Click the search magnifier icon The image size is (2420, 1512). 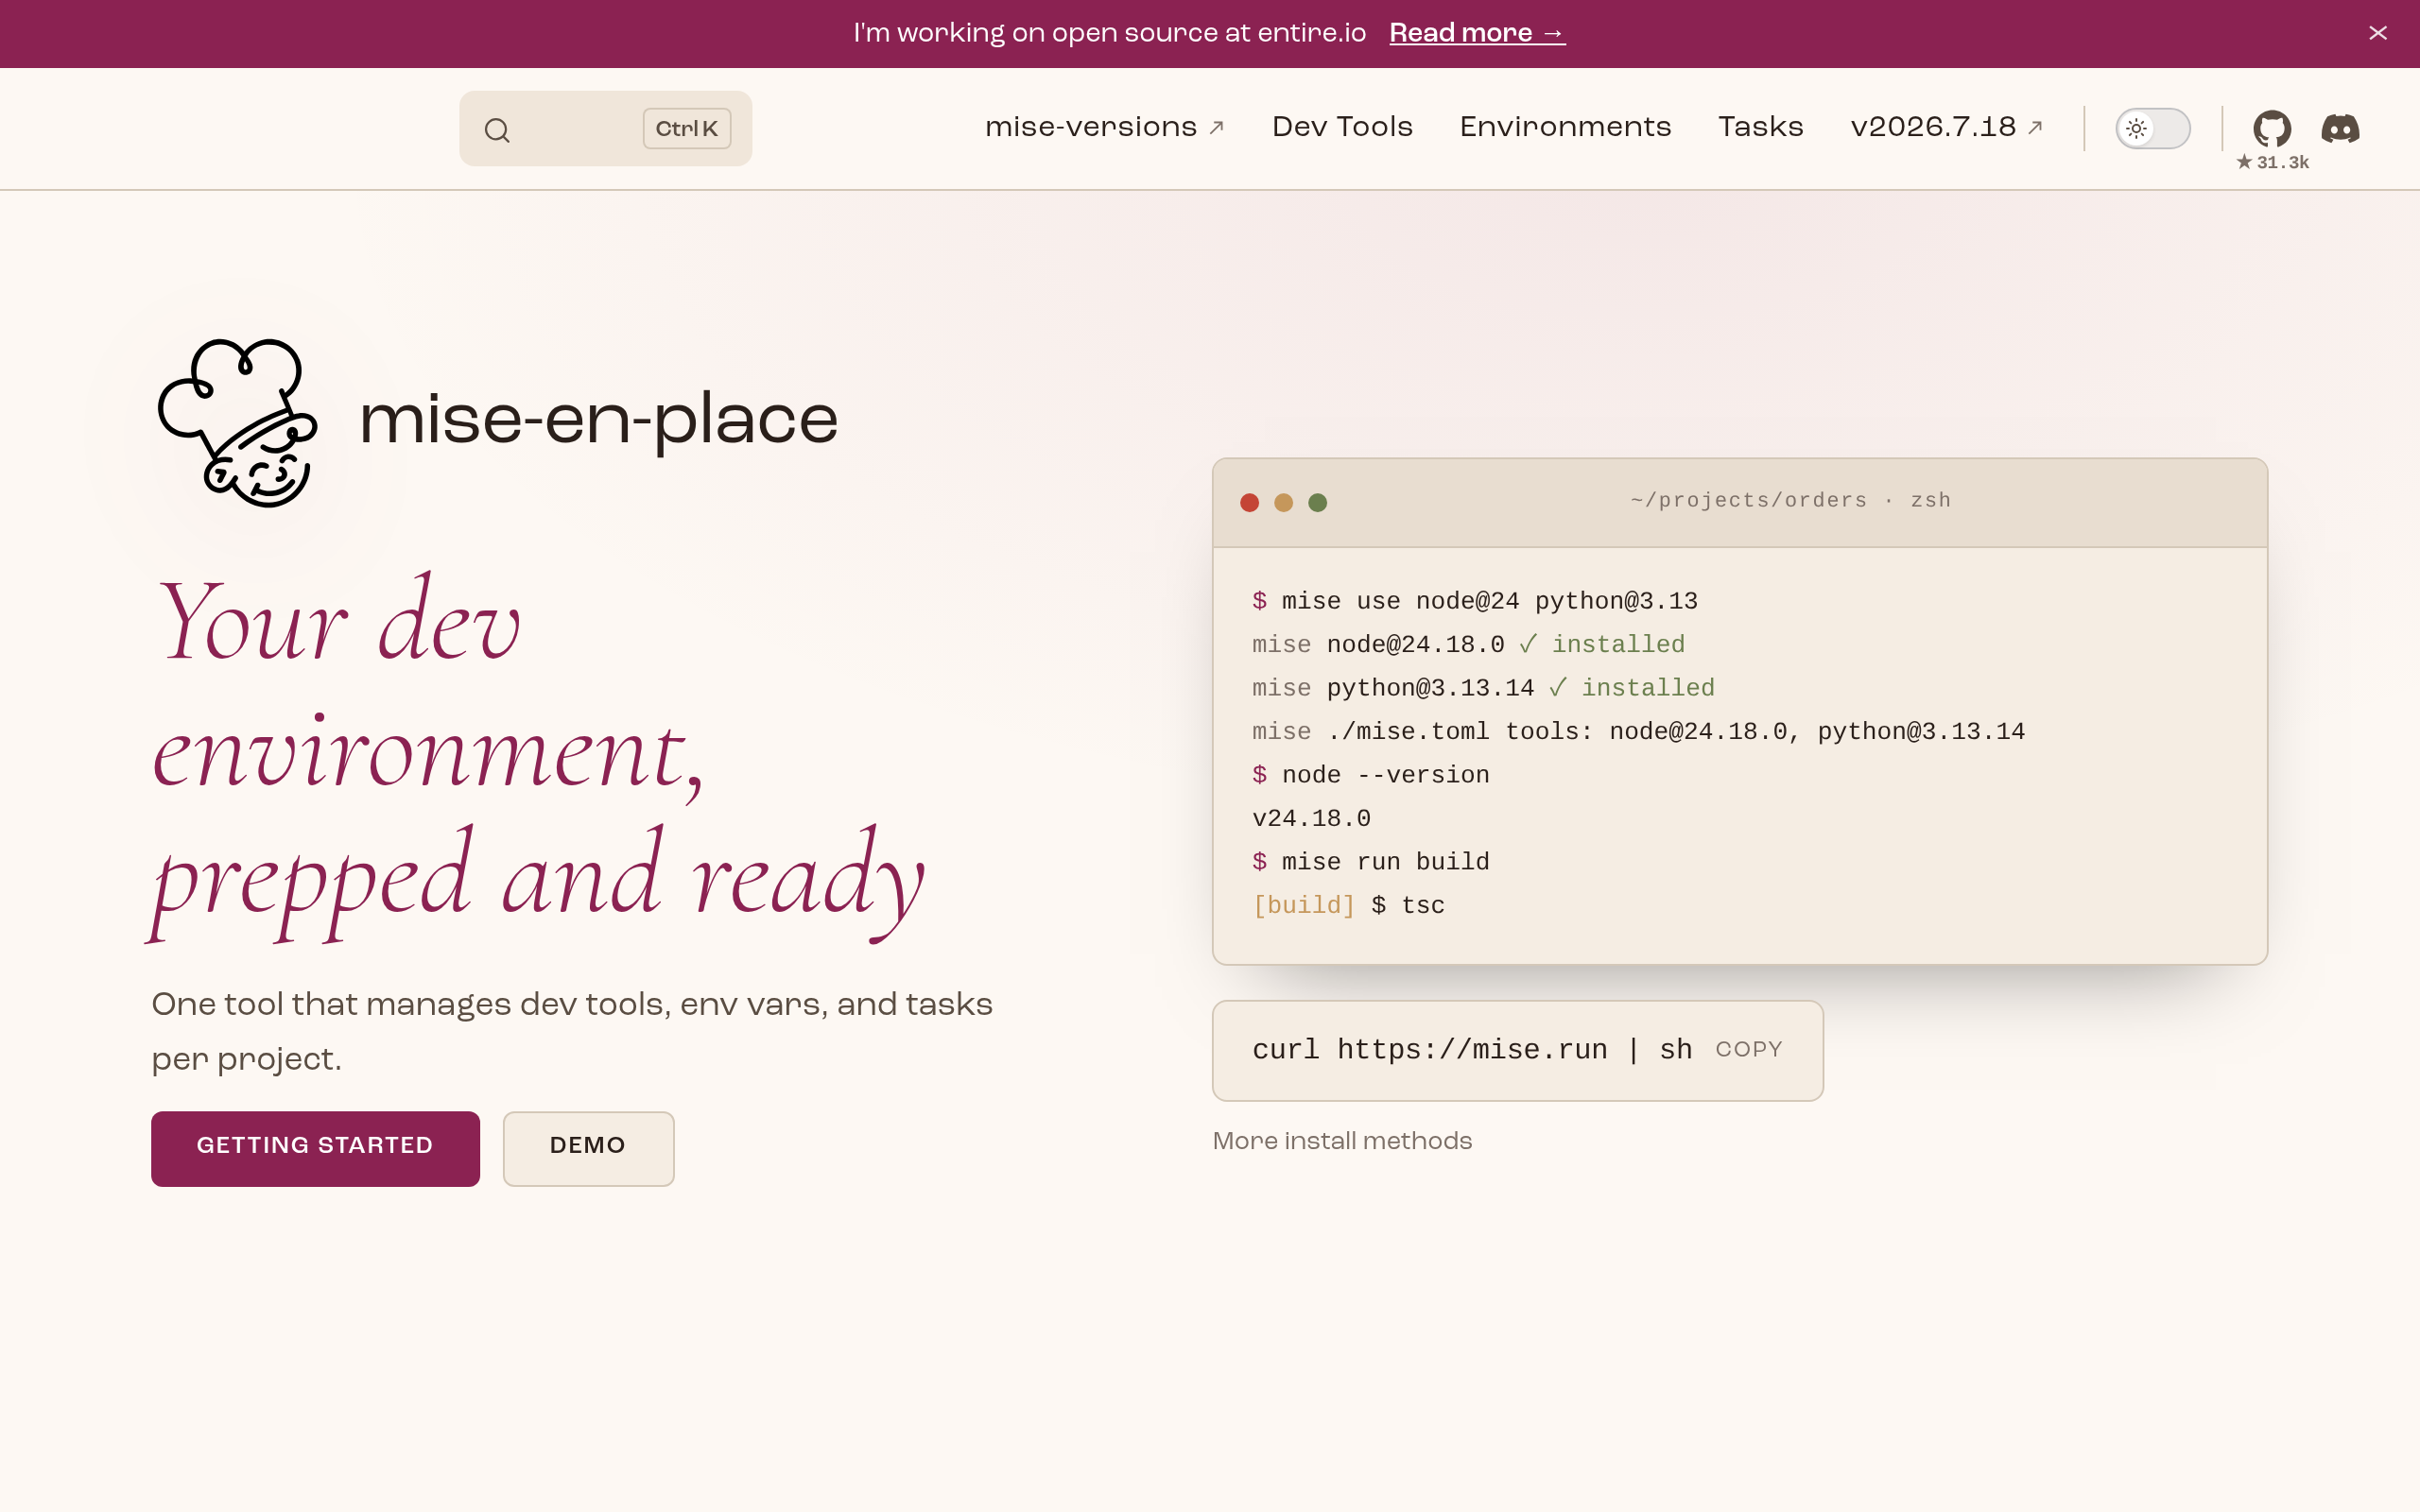coord(497,130)
